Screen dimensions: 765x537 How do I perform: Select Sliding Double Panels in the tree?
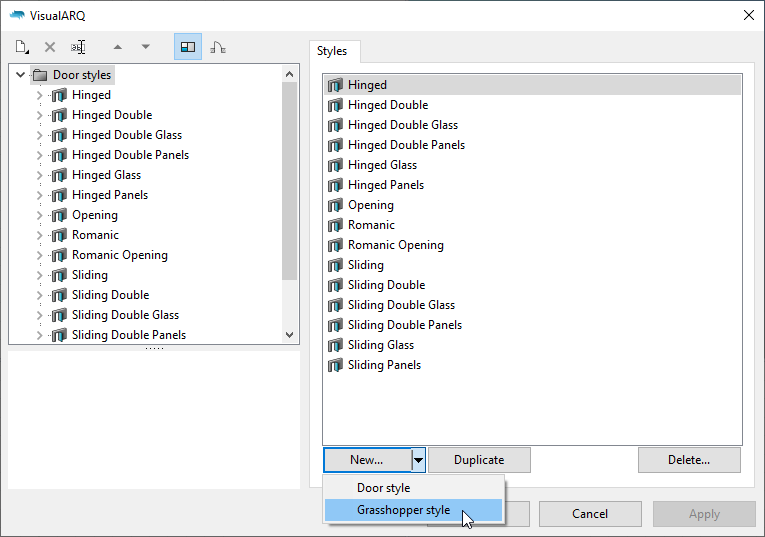(129, 335)
